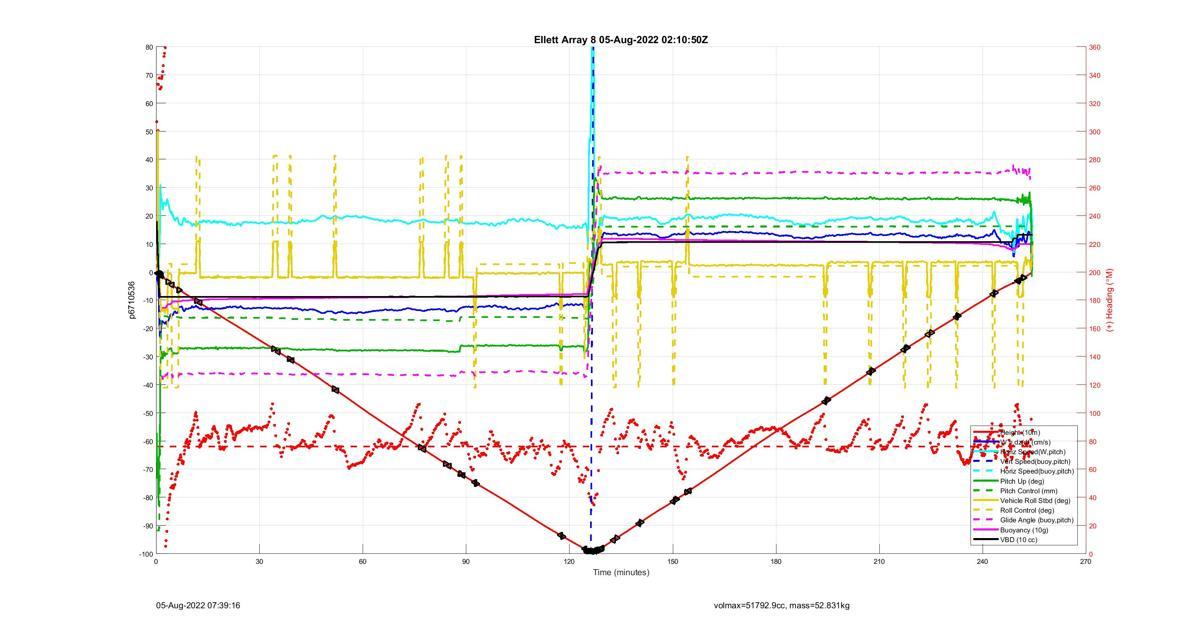Click the right axis label '(+) Heading (°M)'
This screenshot has width=1200, height=622.
(x=1109, y=300)
